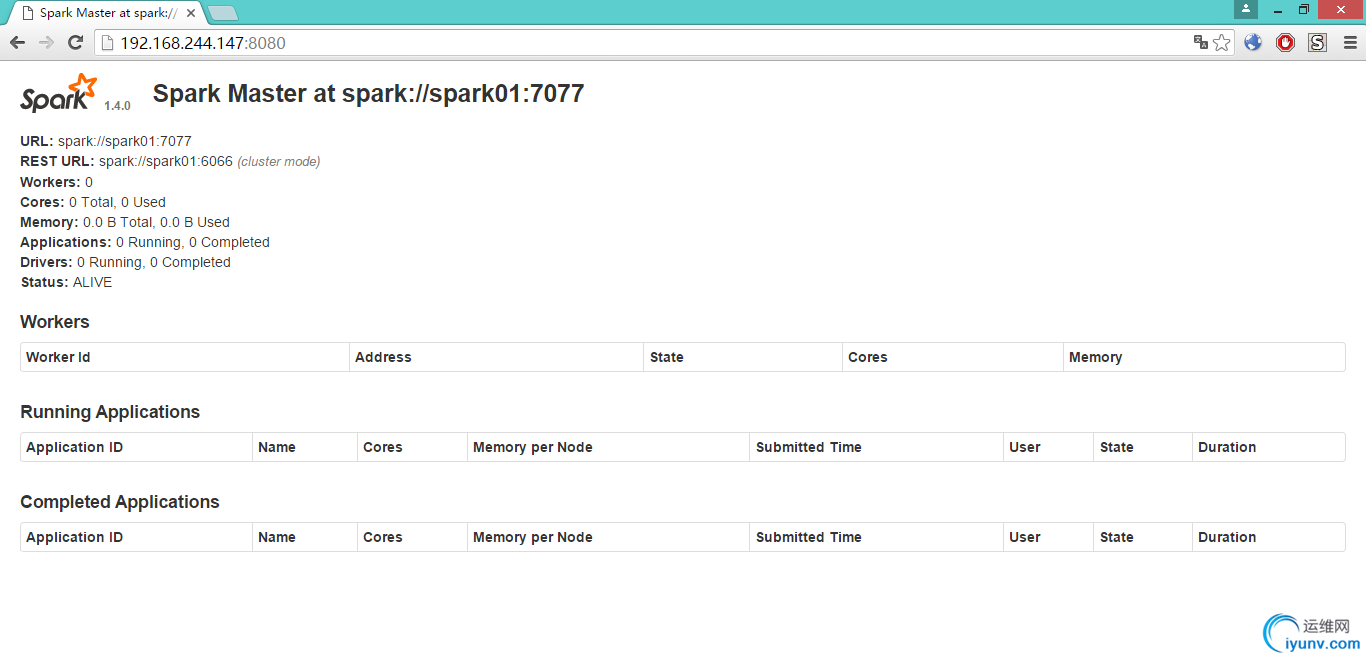
Task: Click the URL line spark://spark01:7077
Action: tap(106, 141)
